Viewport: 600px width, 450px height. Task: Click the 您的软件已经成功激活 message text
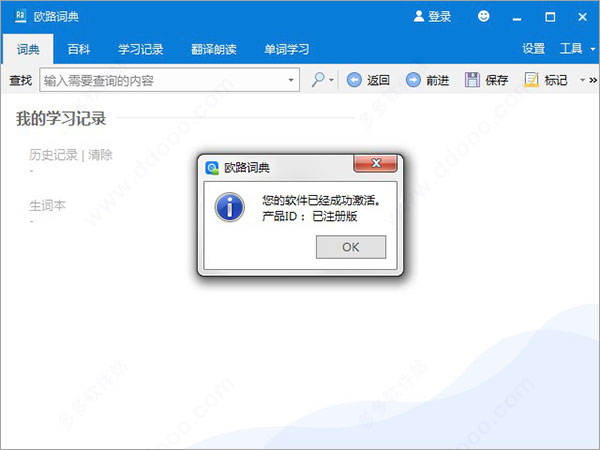pos(321,200)
